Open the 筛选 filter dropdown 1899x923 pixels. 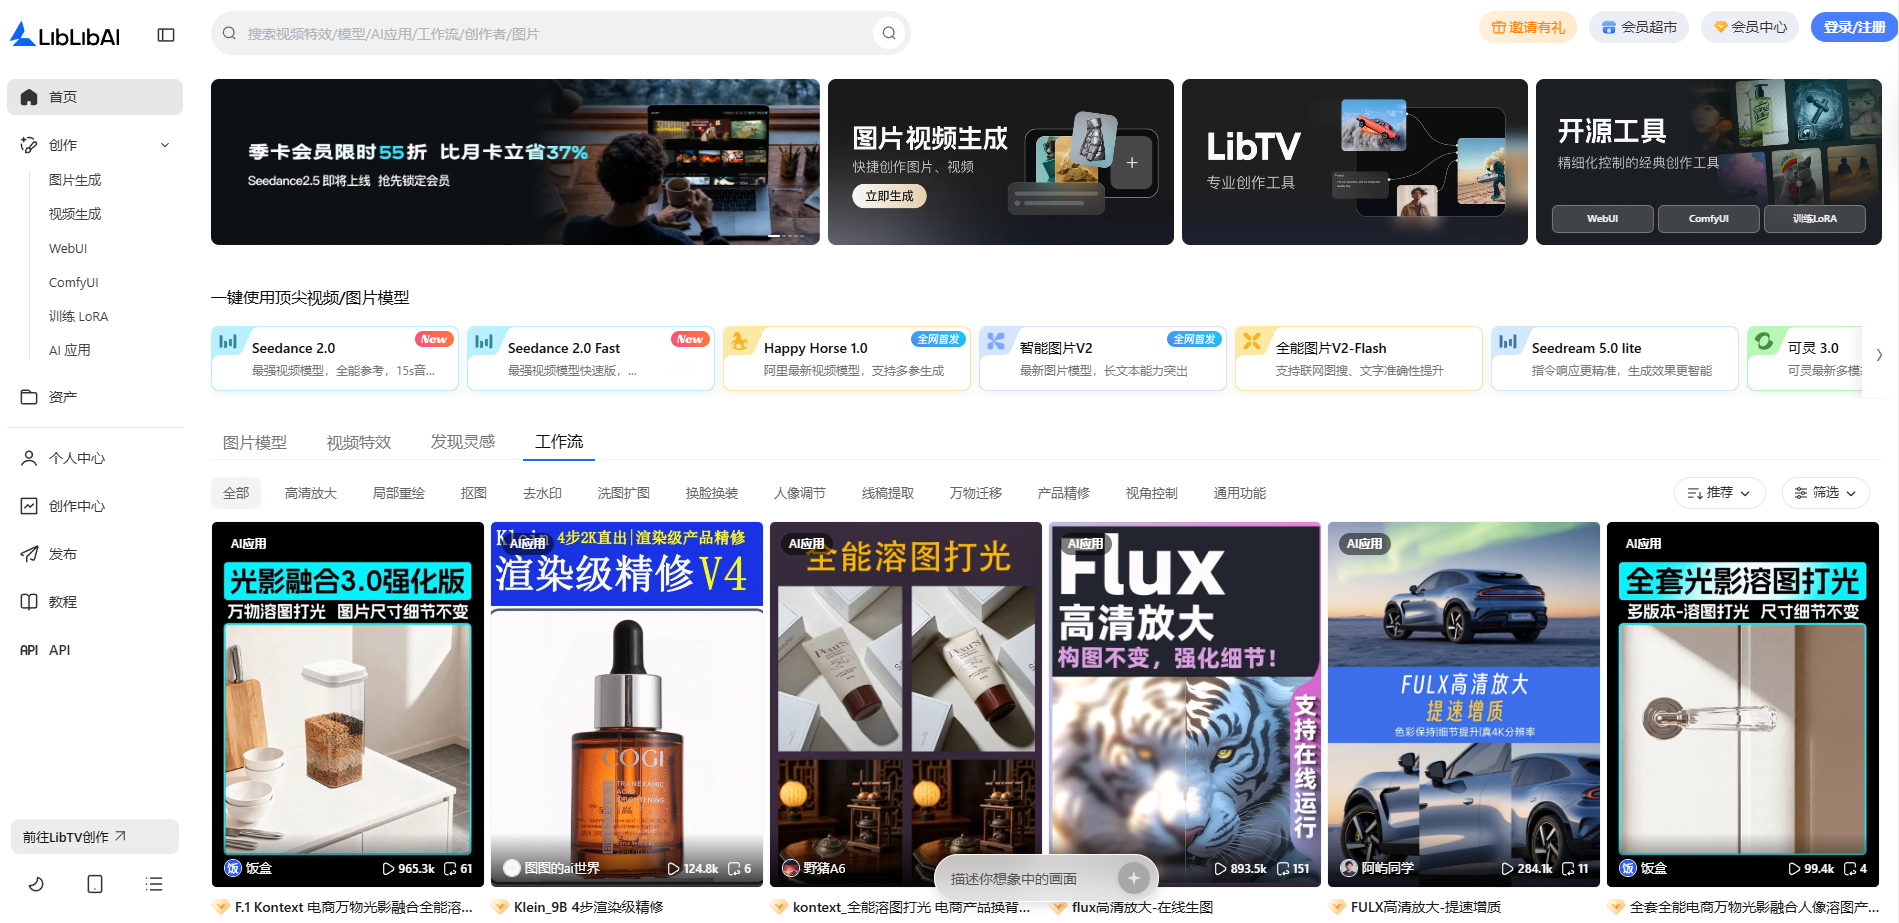click(x=1825, y=493)
